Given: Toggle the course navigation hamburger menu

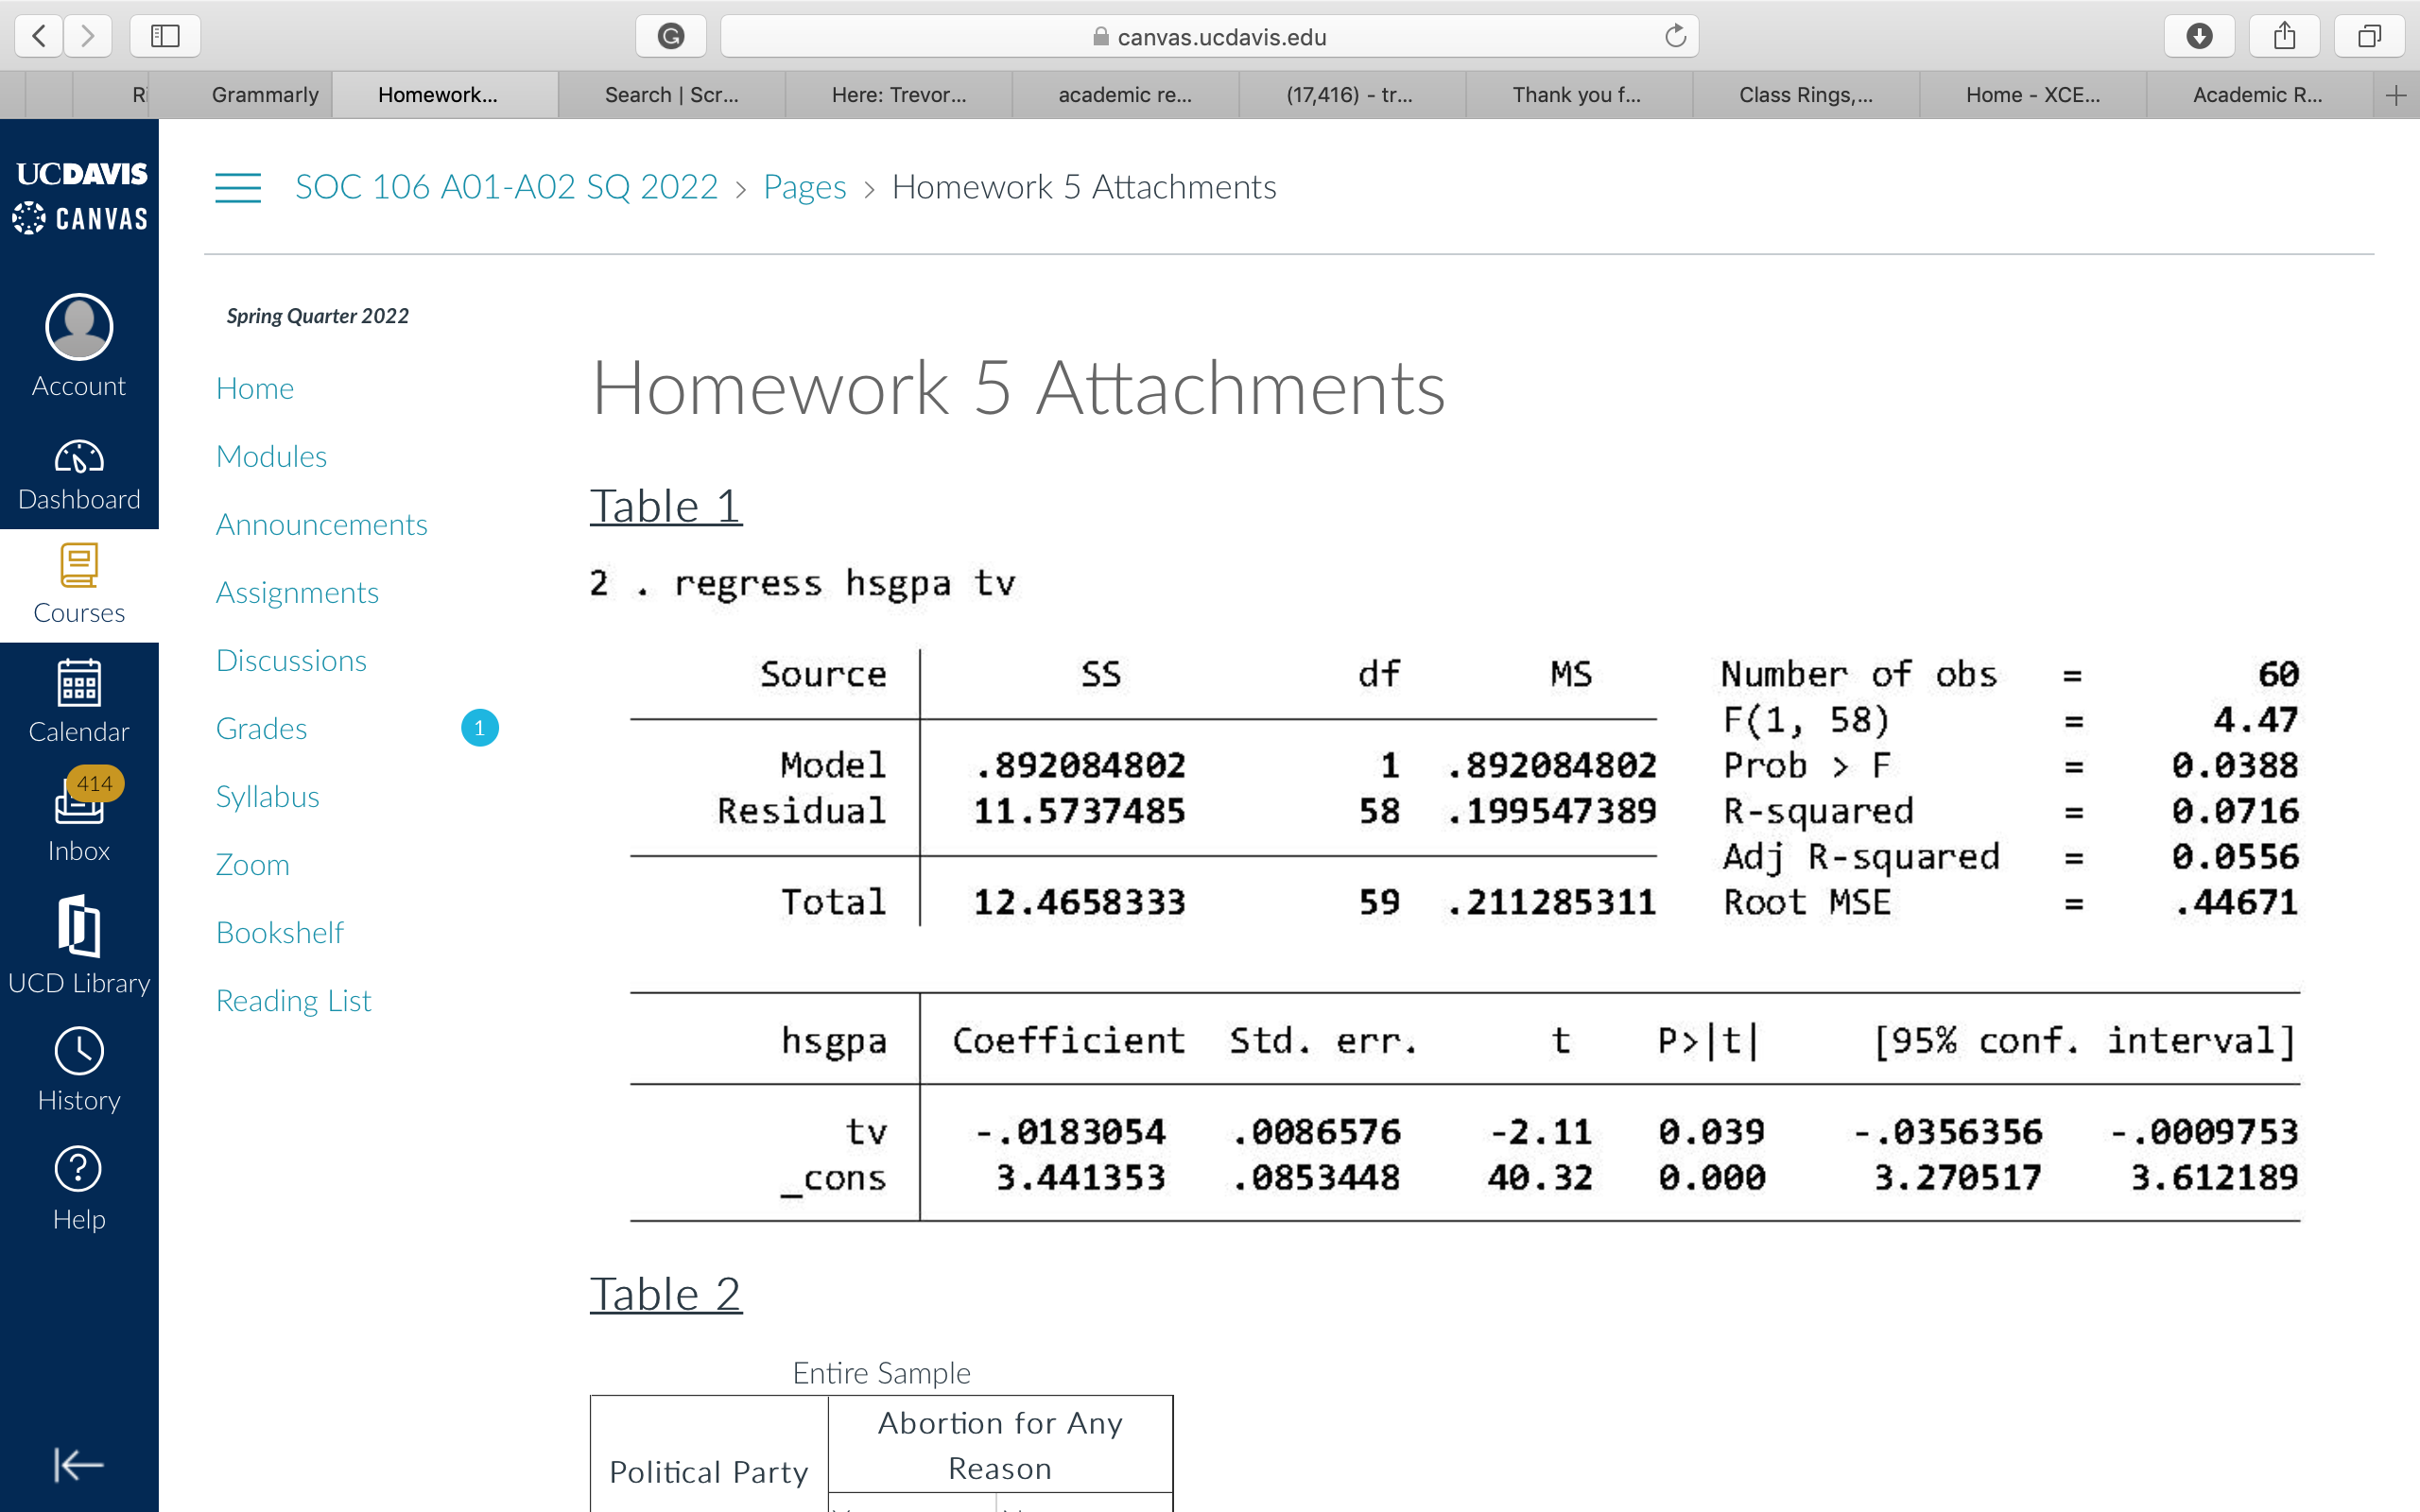Looking at the screenshot, I should pyautogui.click(x=238, y=188).
